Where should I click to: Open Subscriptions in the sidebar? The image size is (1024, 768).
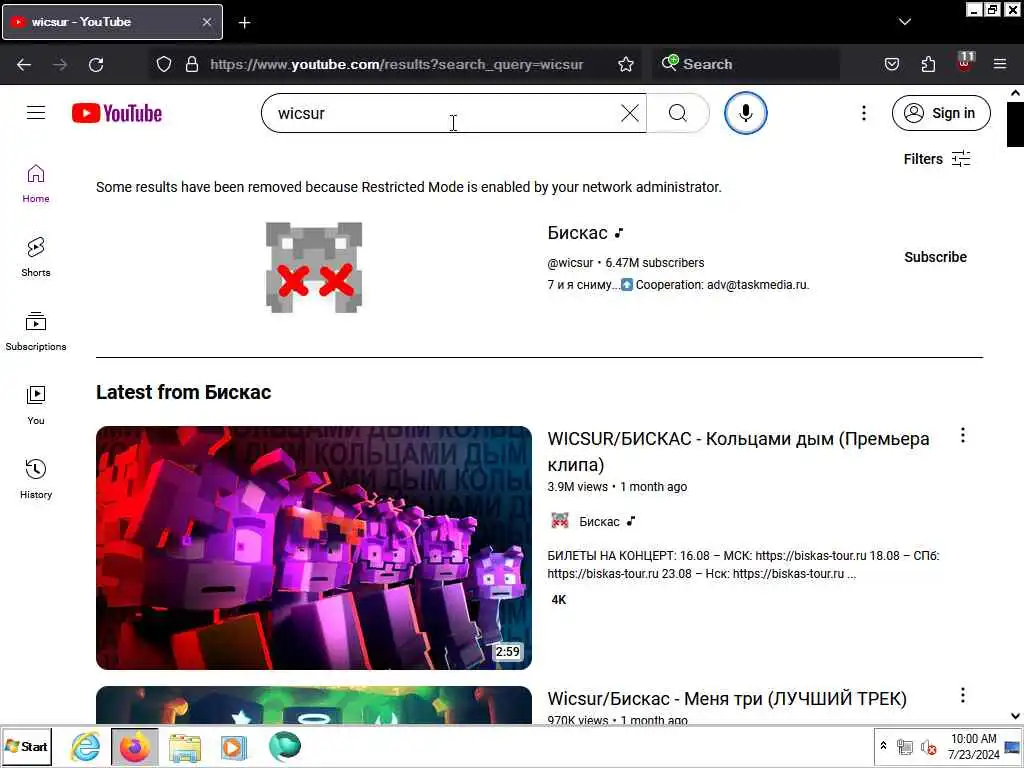36,332
